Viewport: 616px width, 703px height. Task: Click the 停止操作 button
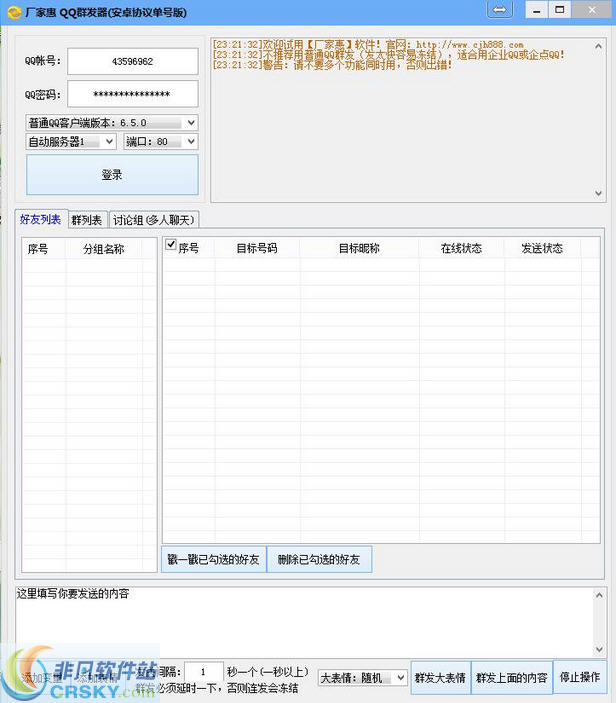coord(580,677)
